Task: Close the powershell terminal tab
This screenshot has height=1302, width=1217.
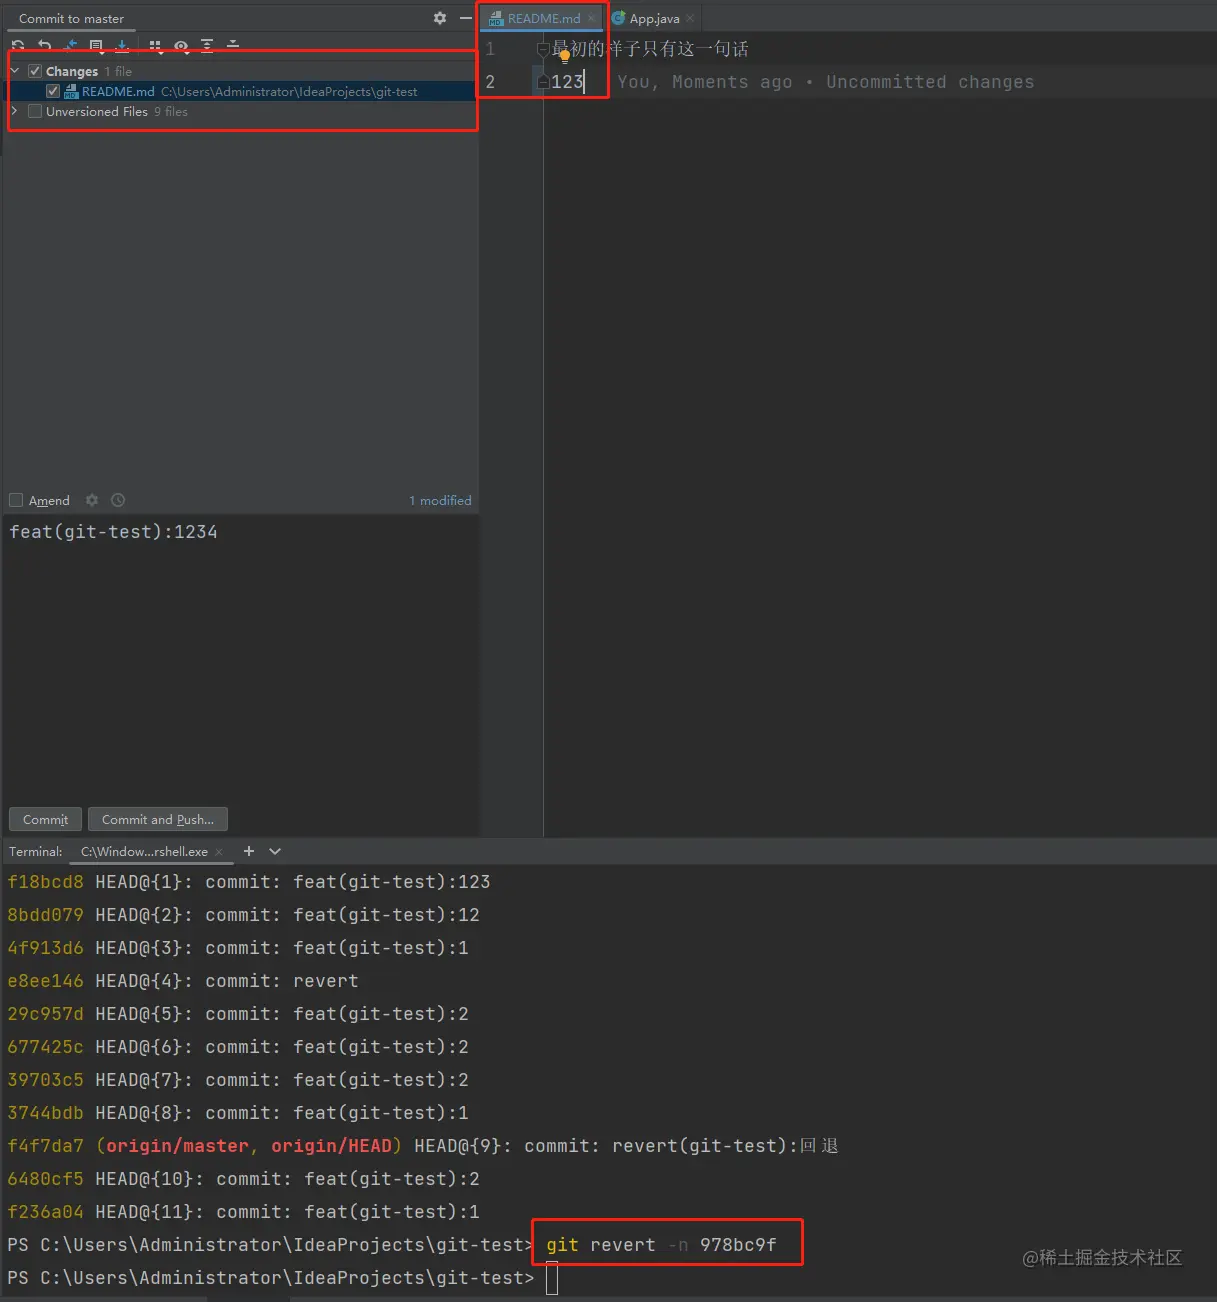Action: point(219,852)
